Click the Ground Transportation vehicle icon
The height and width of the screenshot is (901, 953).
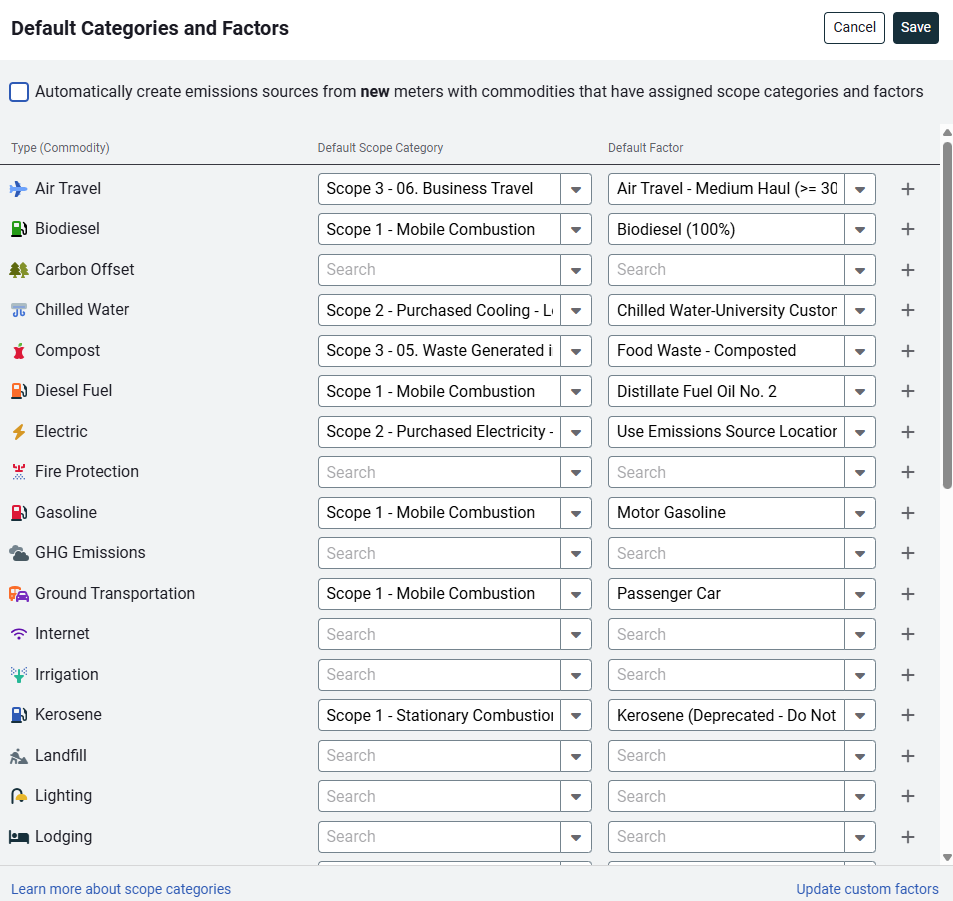click(x=19, y=594)
